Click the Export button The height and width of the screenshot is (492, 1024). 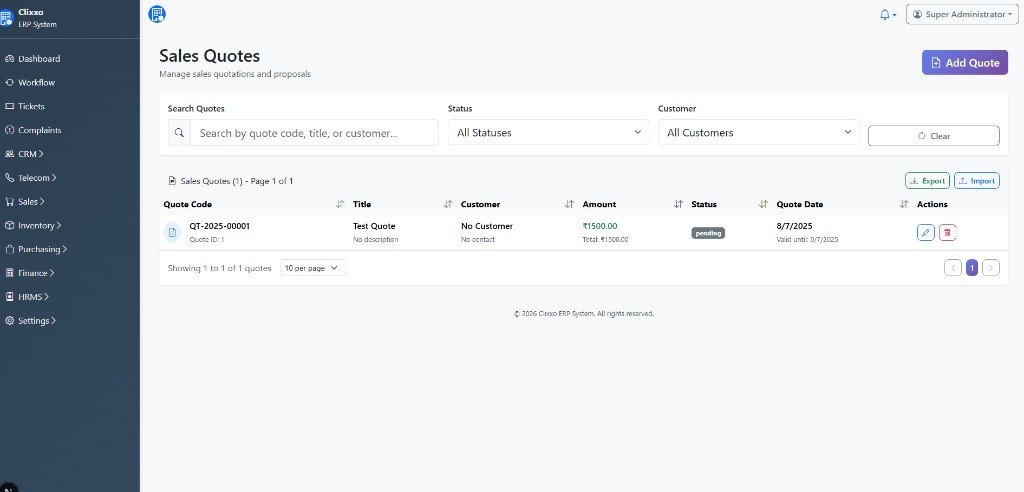click(927, 181)
